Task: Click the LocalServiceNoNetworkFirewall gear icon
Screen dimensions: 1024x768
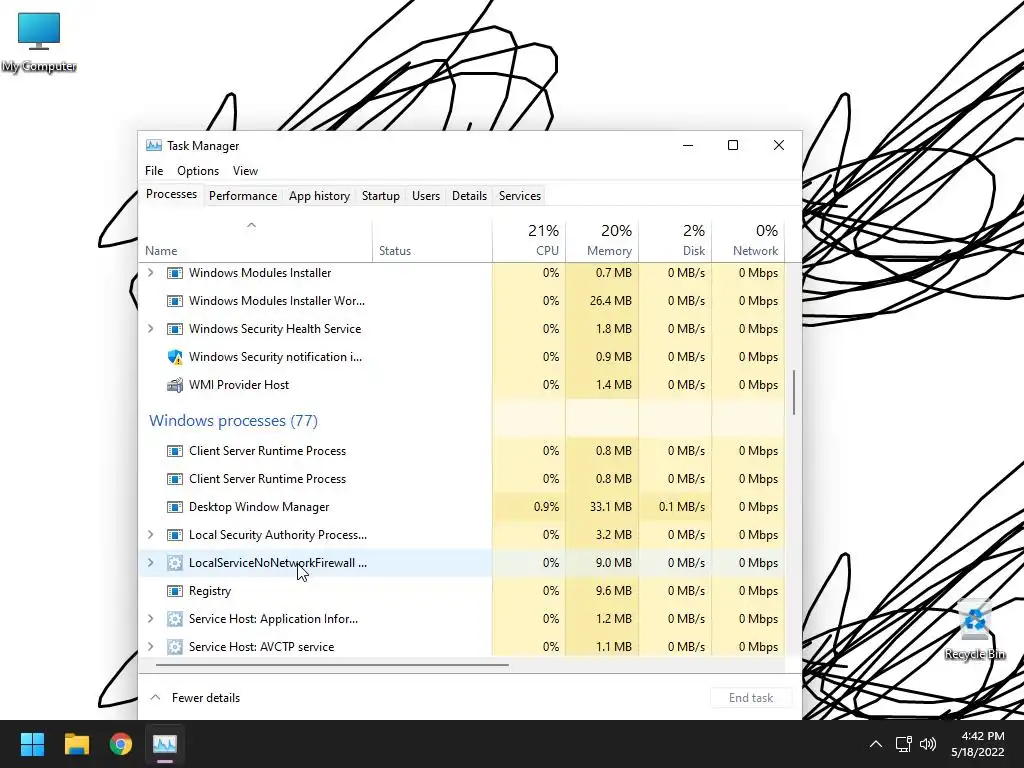Action: click(x=174, y=563)
